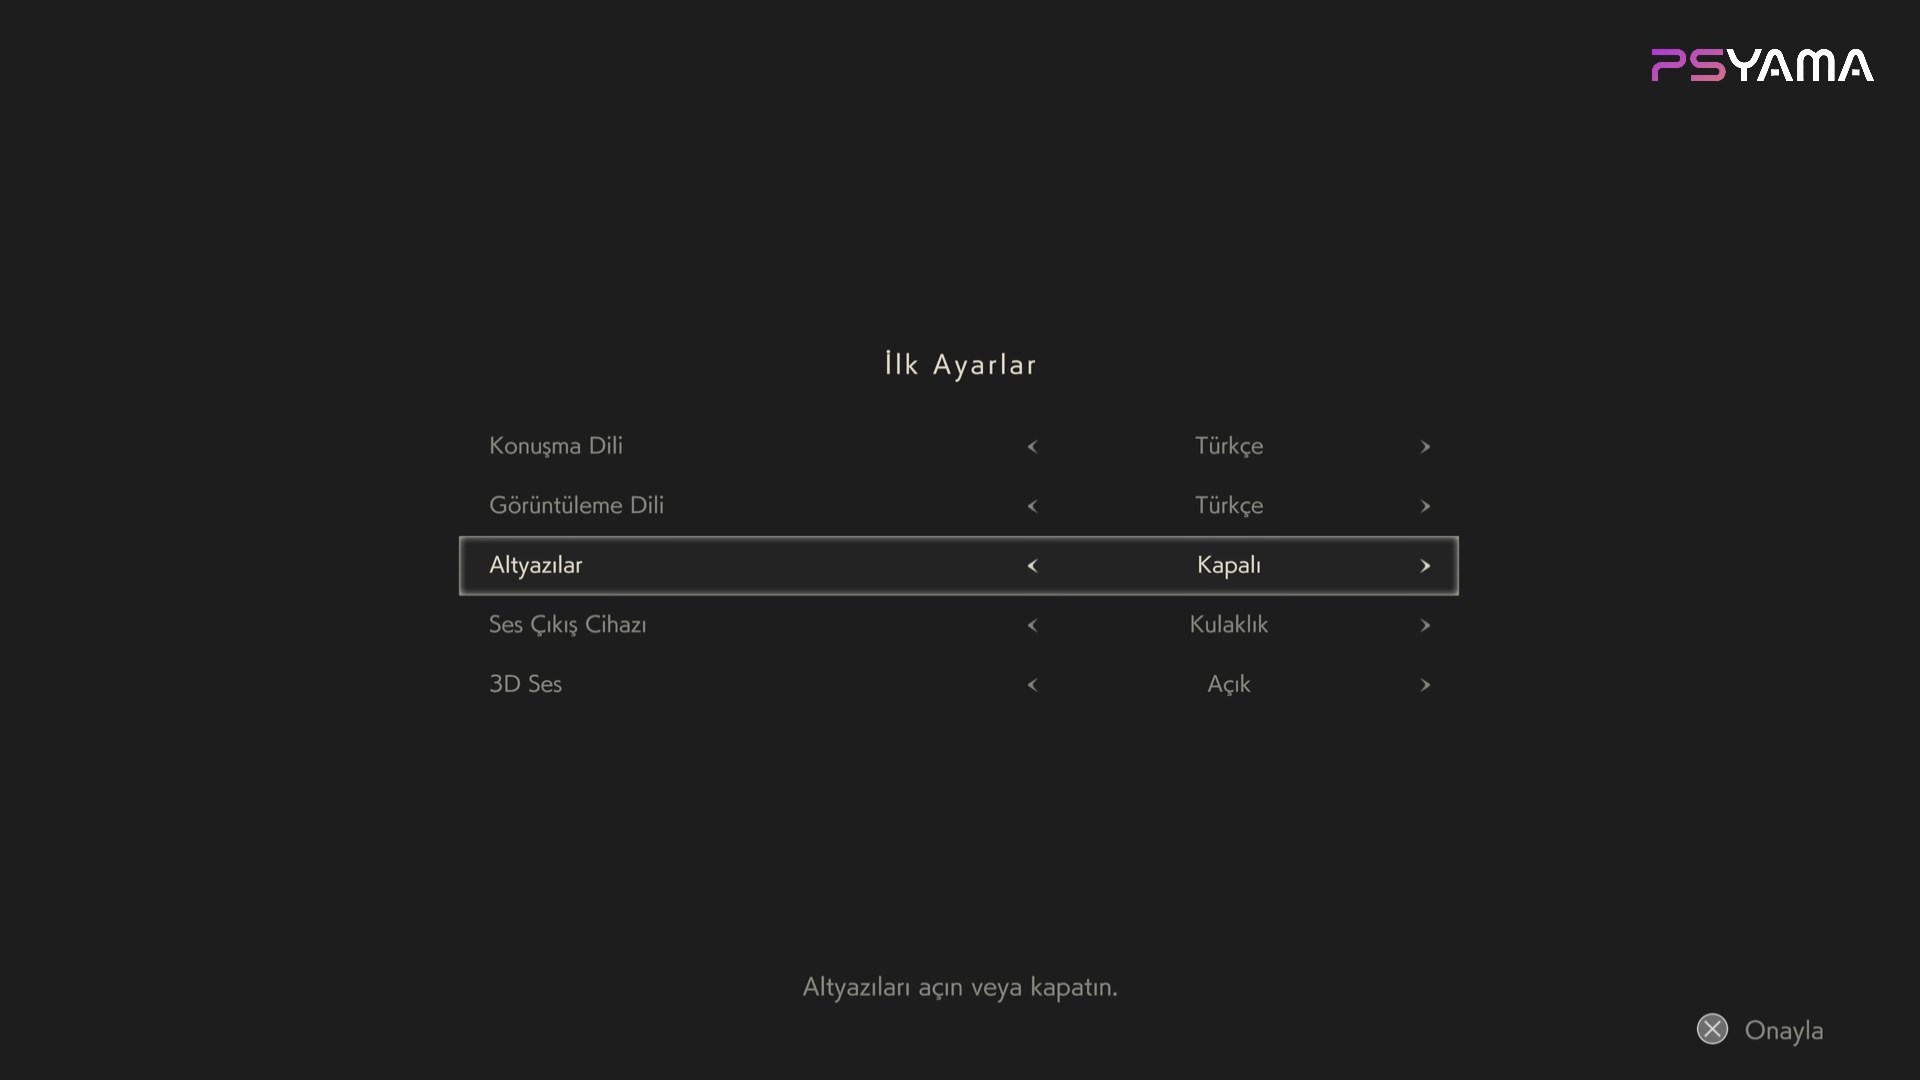
Task: Click right arrow for Konuşma Dili
Action: (1425, 447)
